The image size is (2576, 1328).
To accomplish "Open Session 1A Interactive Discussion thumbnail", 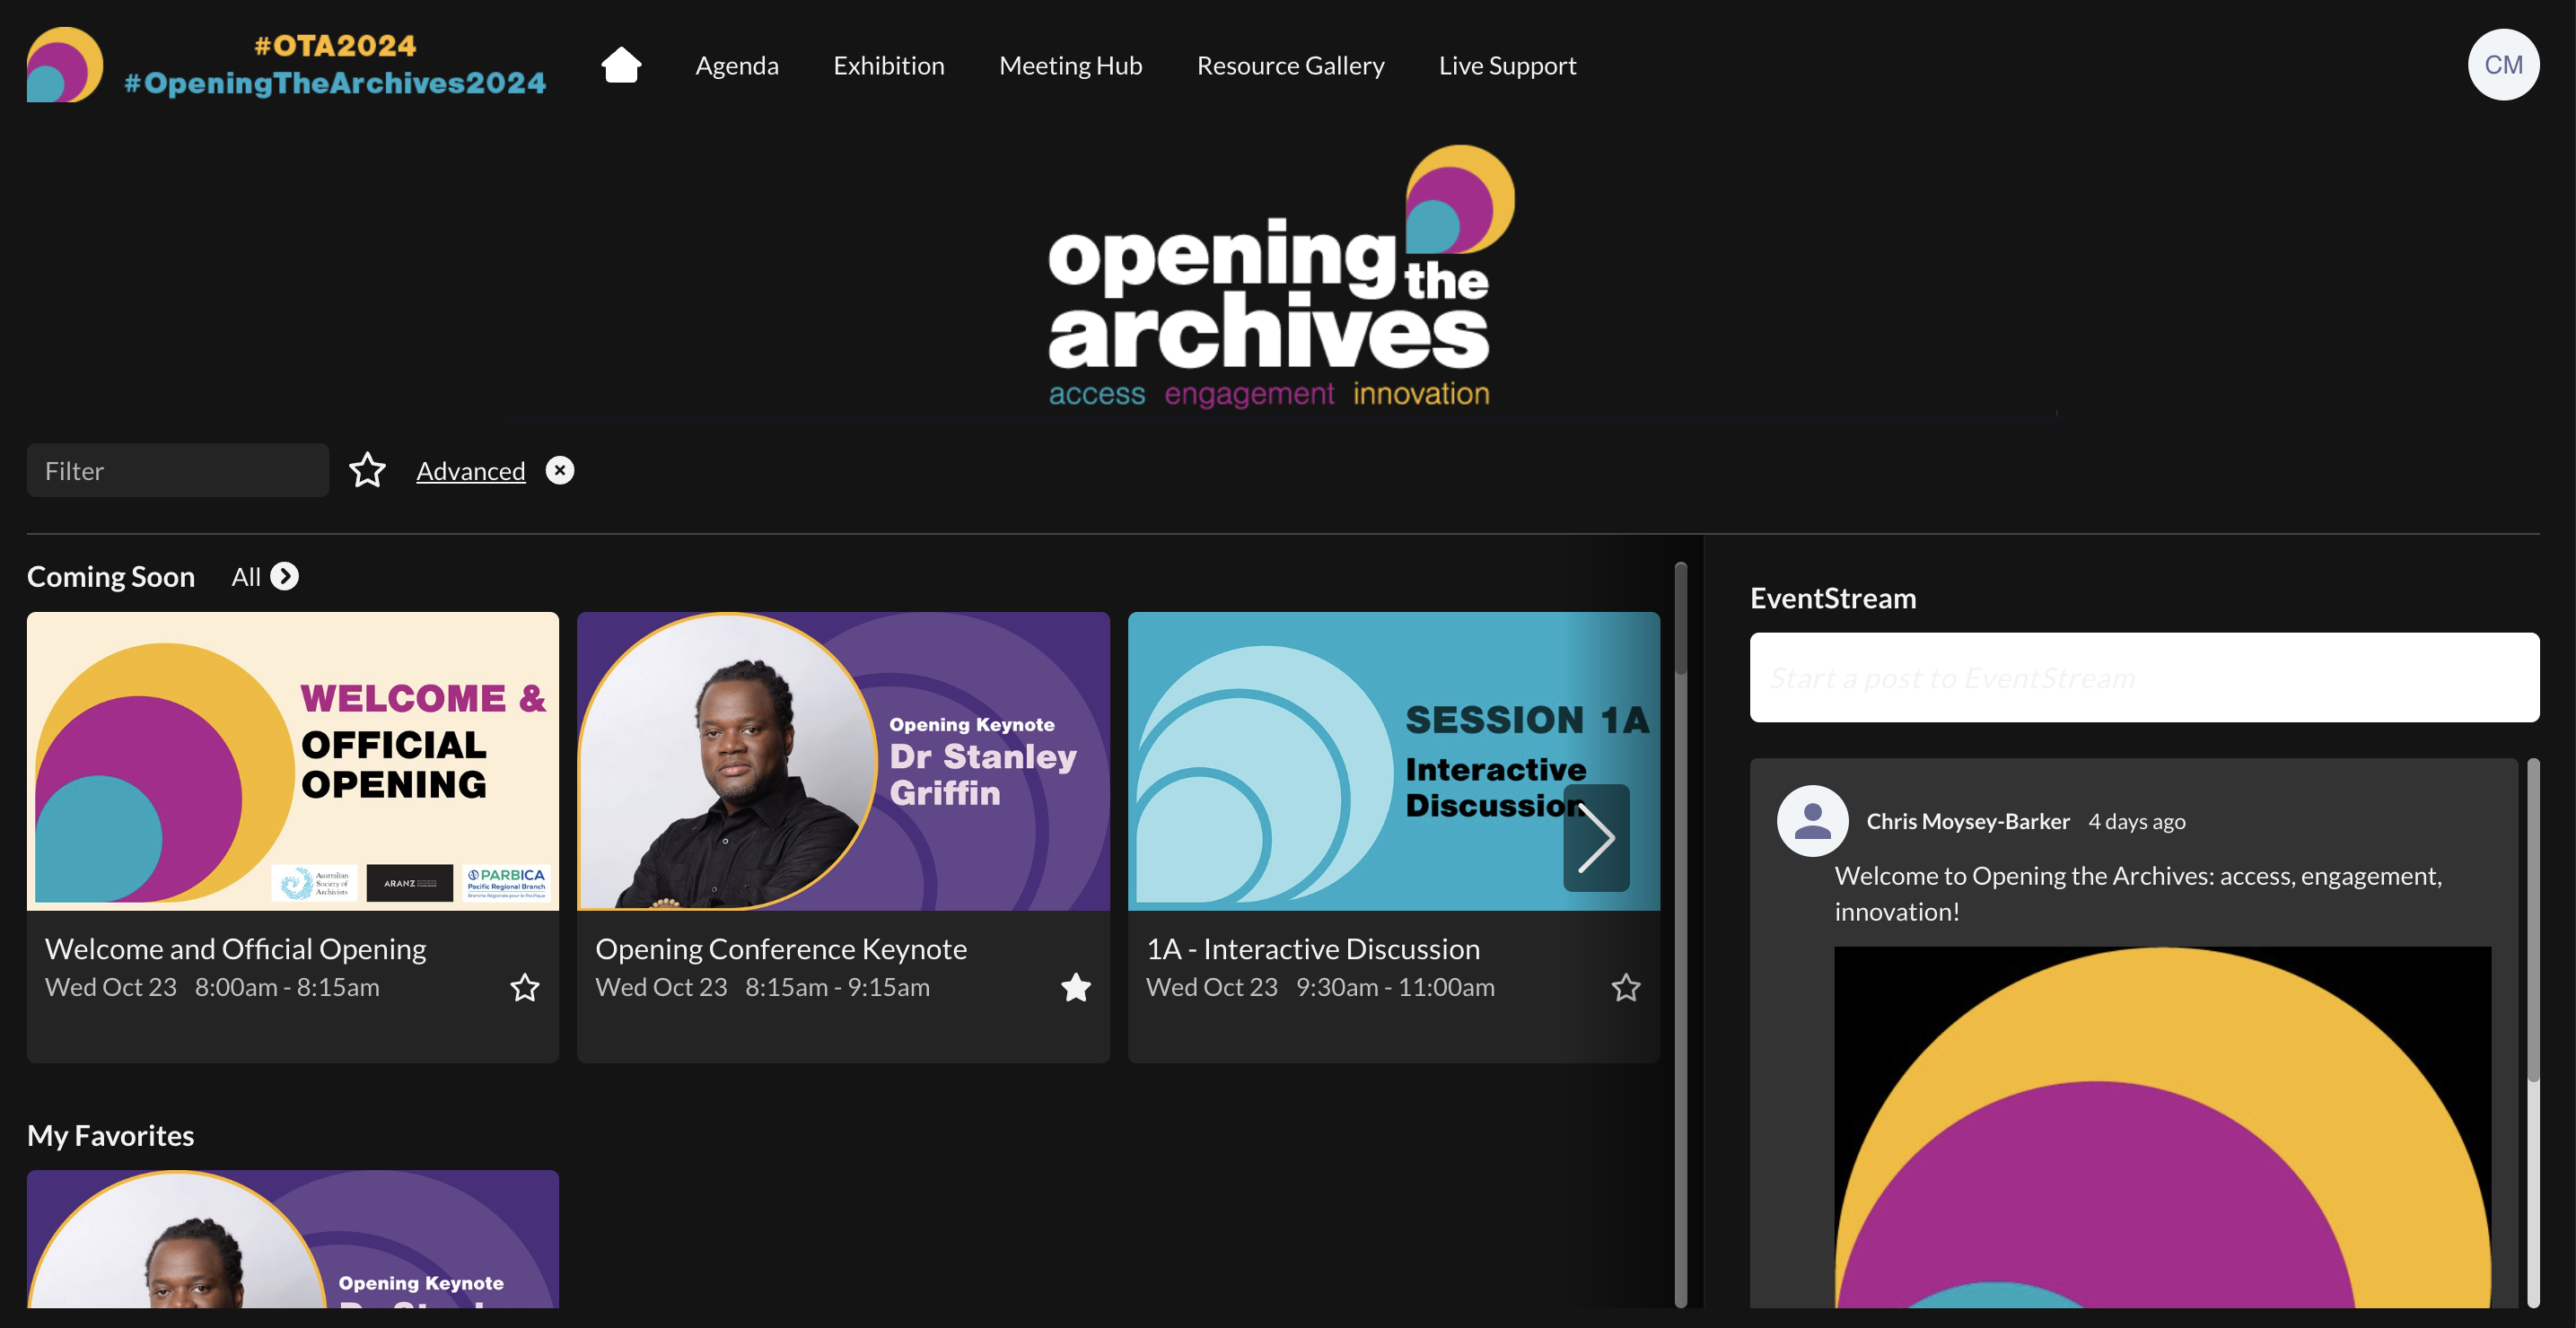I will point(1394,761).
